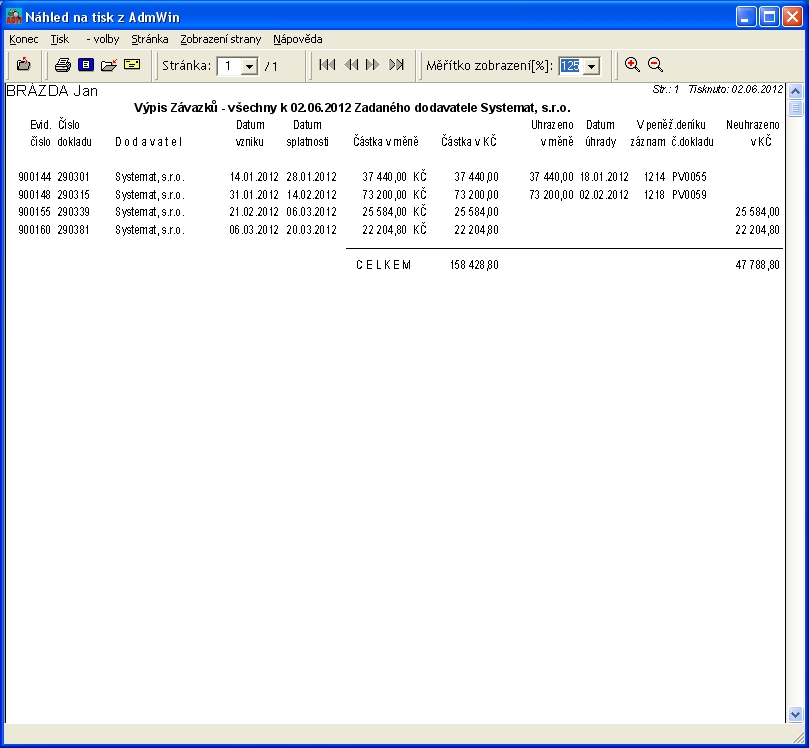
Task: Click document number 290315
Action: [x=73, y=195]
